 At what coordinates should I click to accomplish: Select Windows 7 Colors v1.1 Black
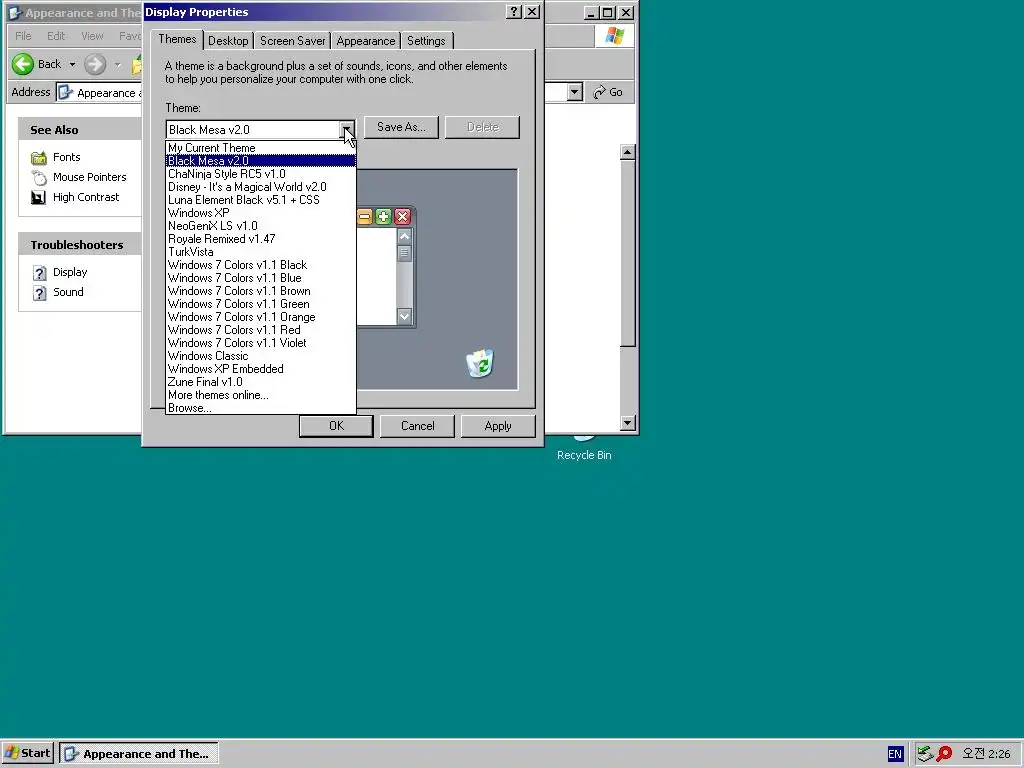tap(261, 265)
